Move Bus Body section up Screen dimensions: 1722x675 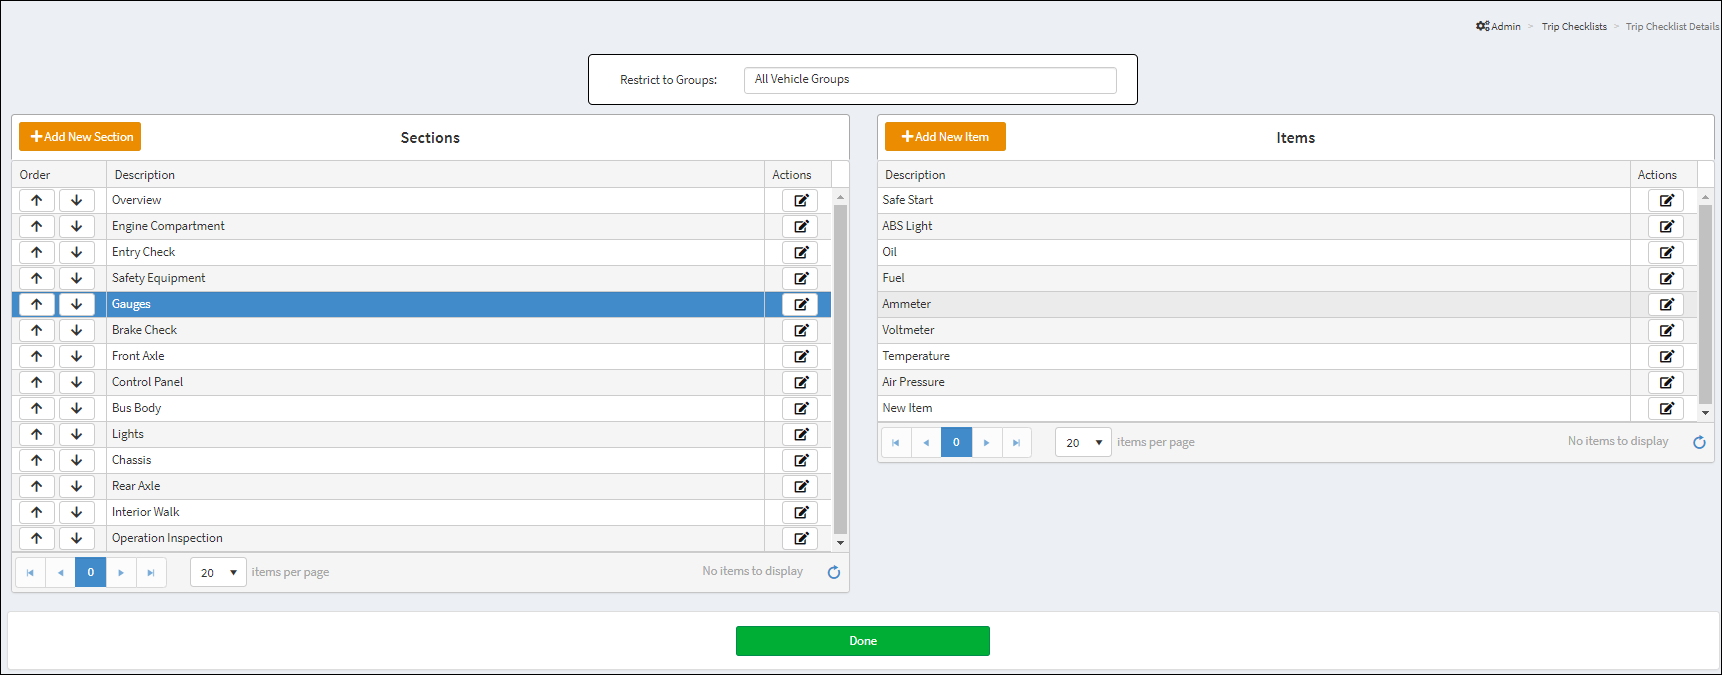[x=36, y=408]
